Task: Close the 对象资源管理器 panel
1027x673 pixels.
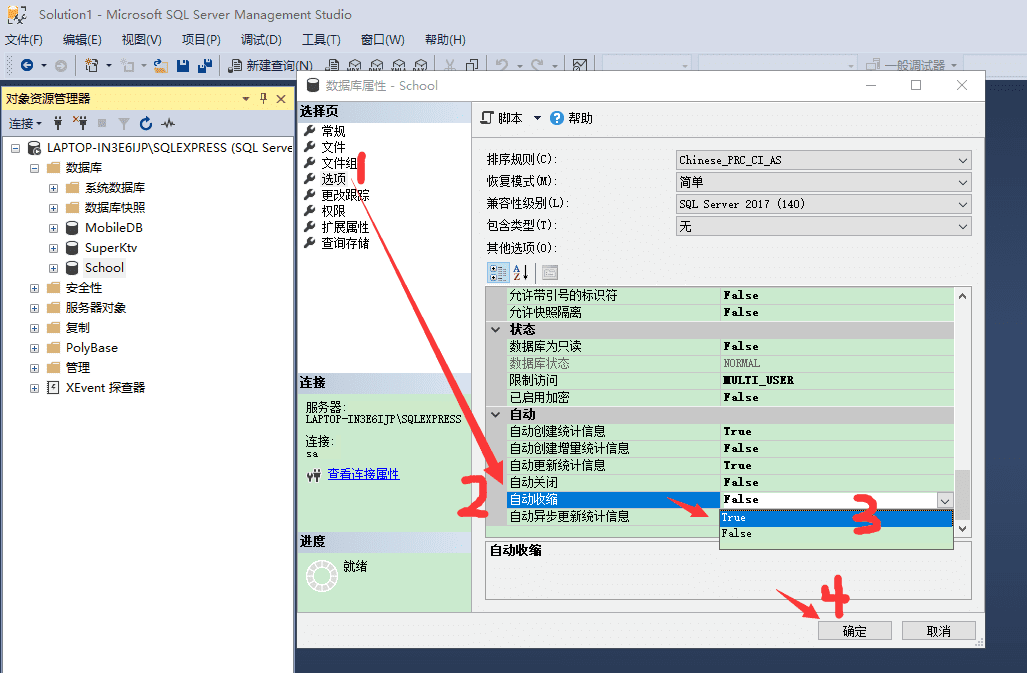Action: tap(281, 99)
